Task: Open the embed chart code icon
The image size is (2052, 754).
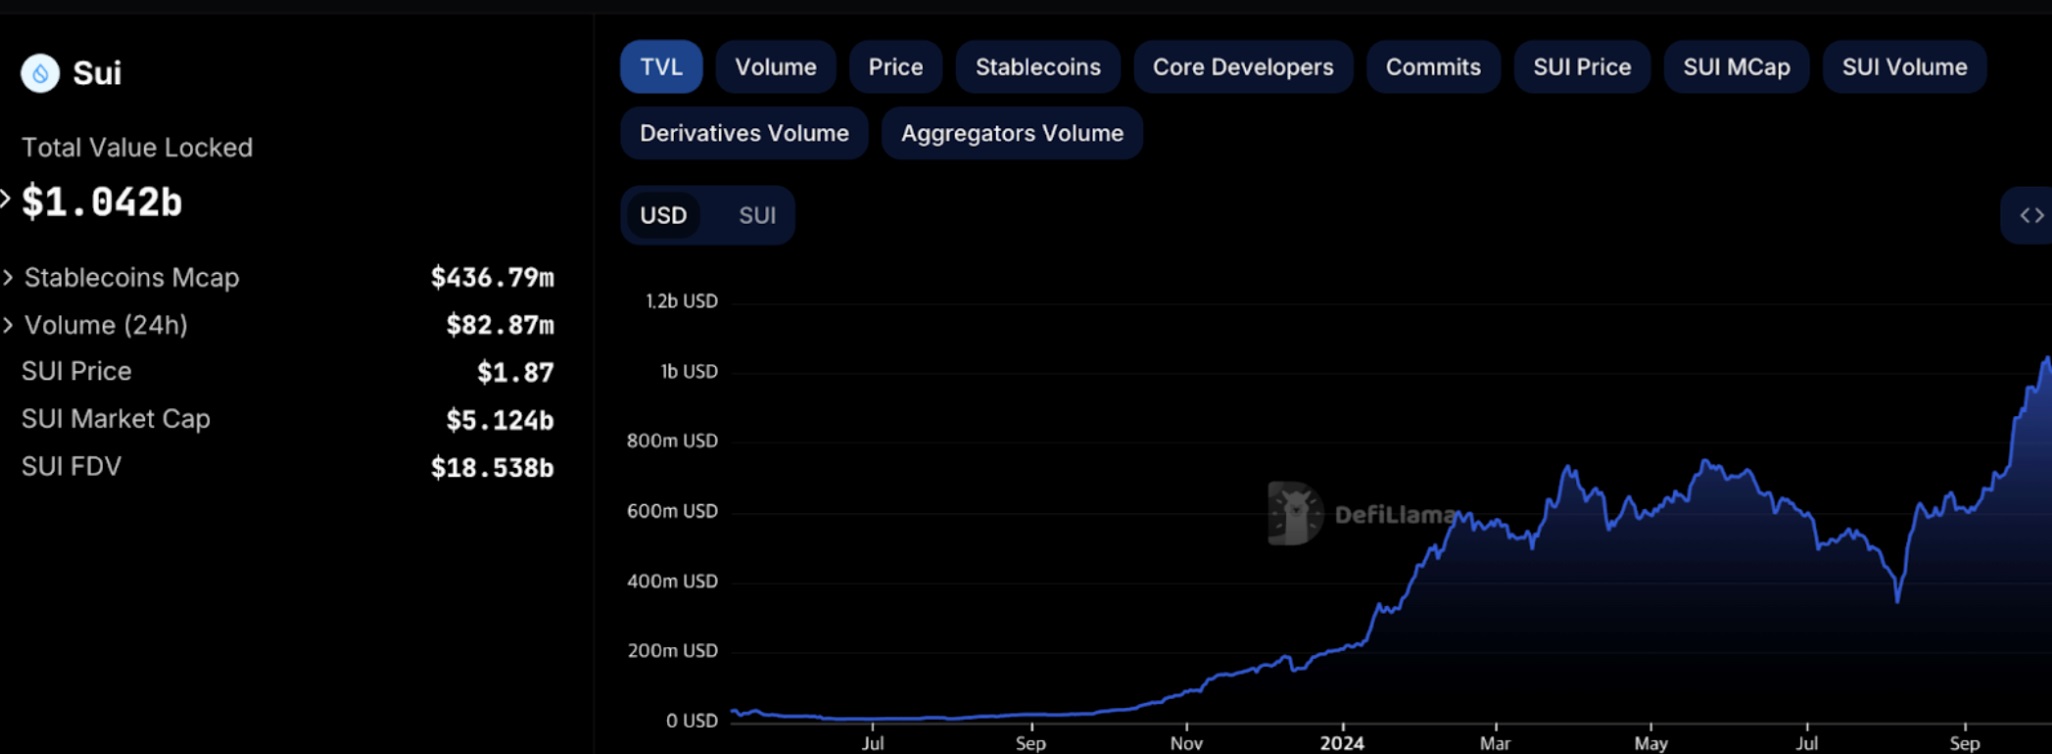Action: (2031, 215)
